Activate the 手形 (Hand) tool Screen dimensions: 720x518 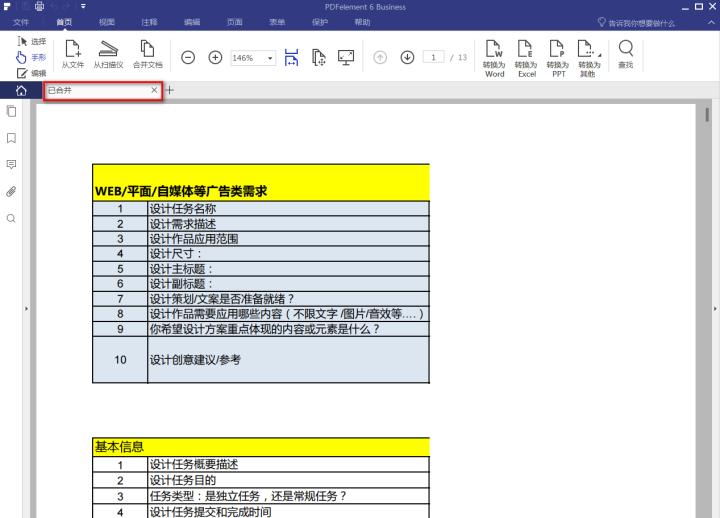[31, 57]
